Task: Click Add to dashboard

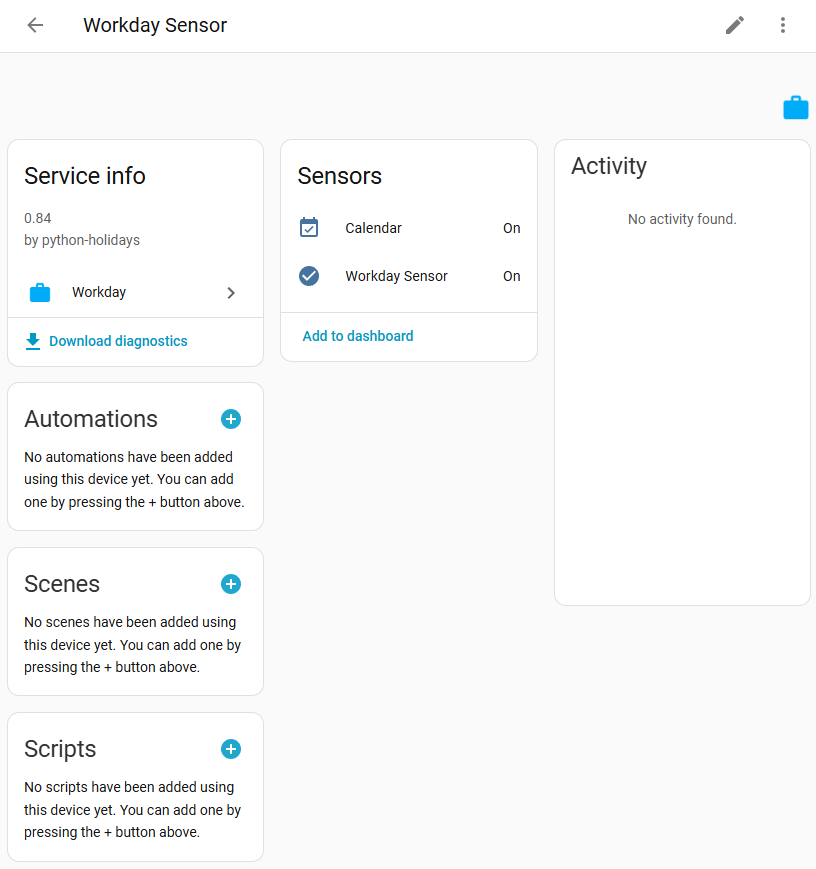Action: pyautogui.click(x=357, y=336)
